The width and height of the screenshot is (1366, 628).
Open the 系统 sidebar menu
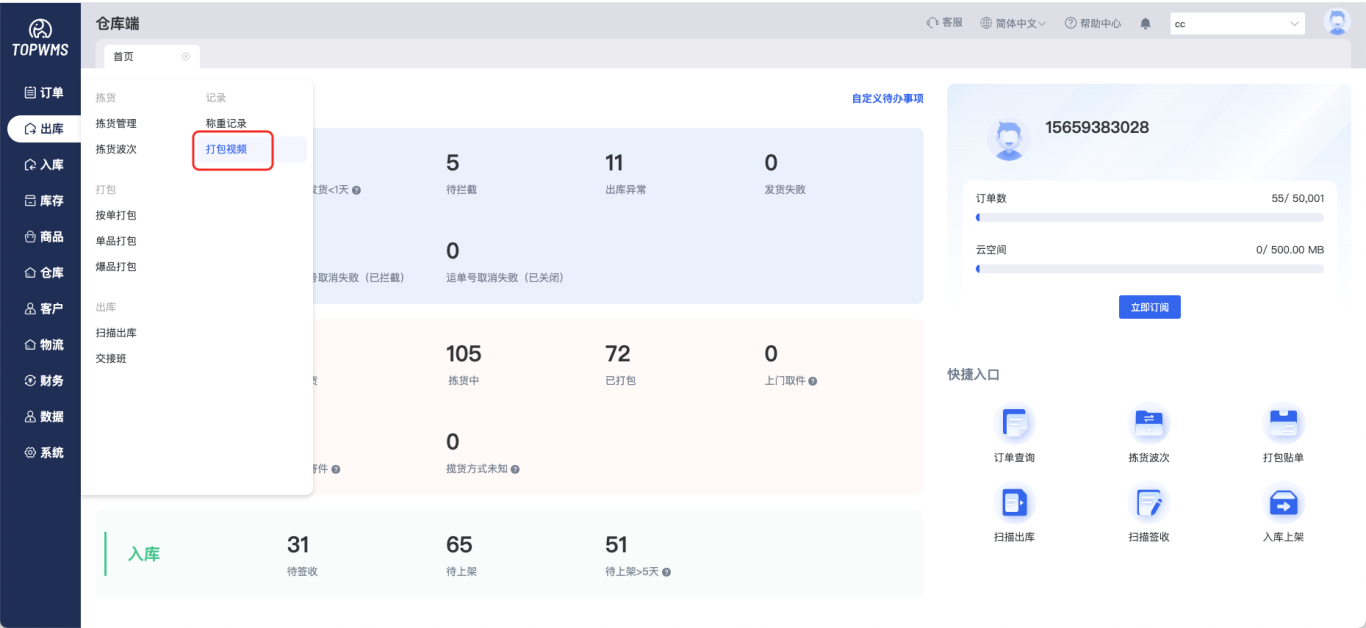coord(44,453)
